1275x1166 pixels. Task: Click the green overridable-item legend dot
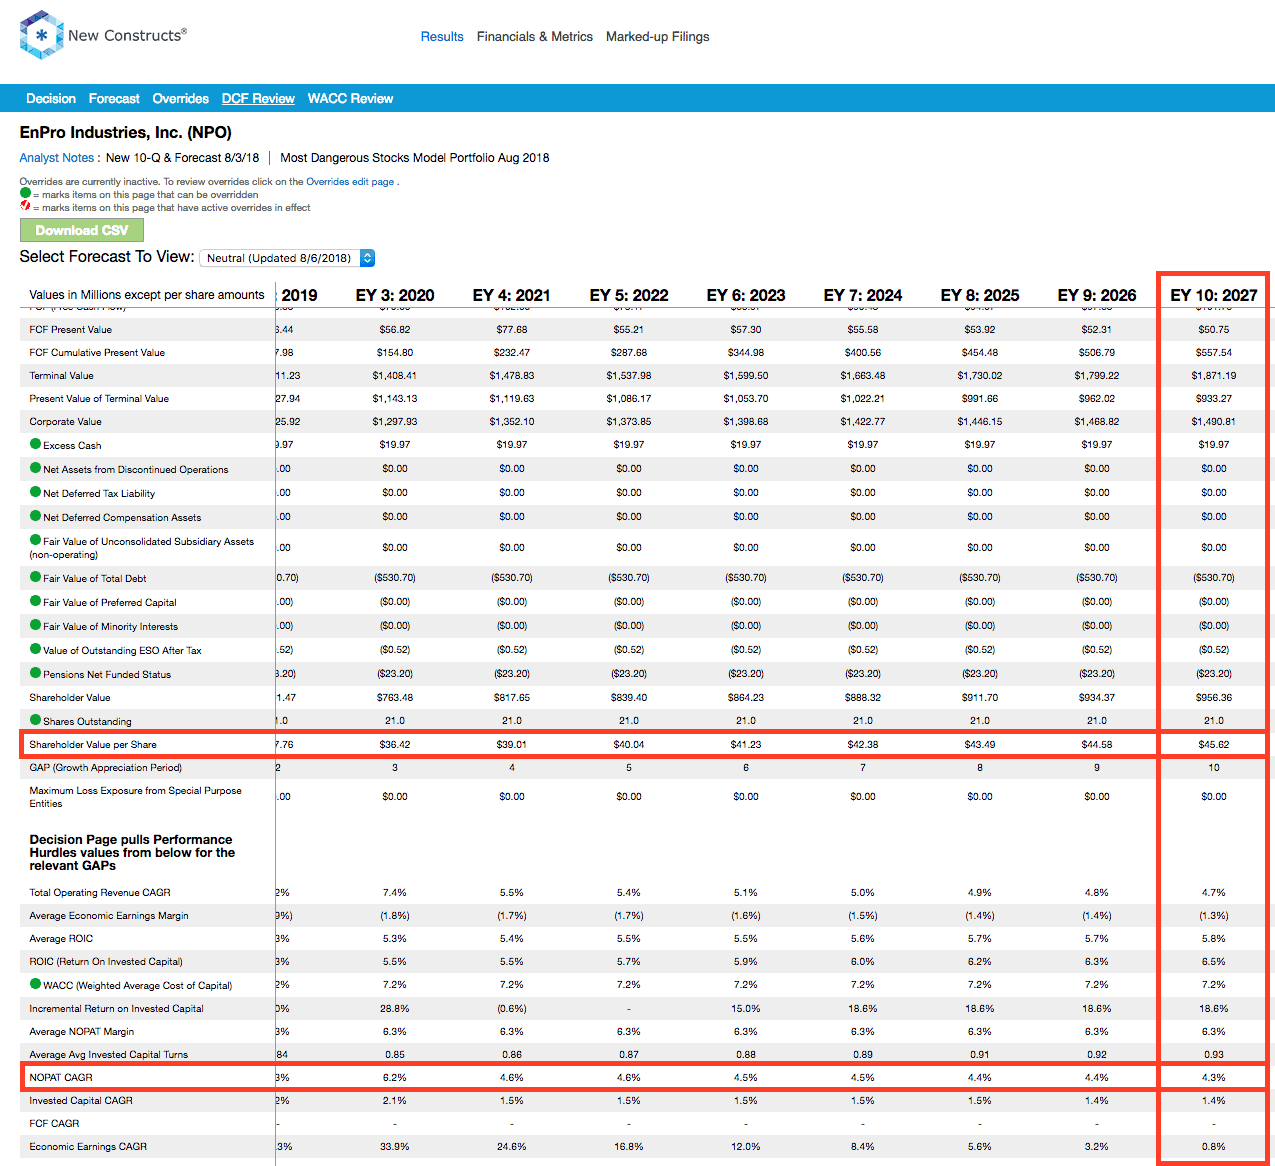[x=25, y=193]
